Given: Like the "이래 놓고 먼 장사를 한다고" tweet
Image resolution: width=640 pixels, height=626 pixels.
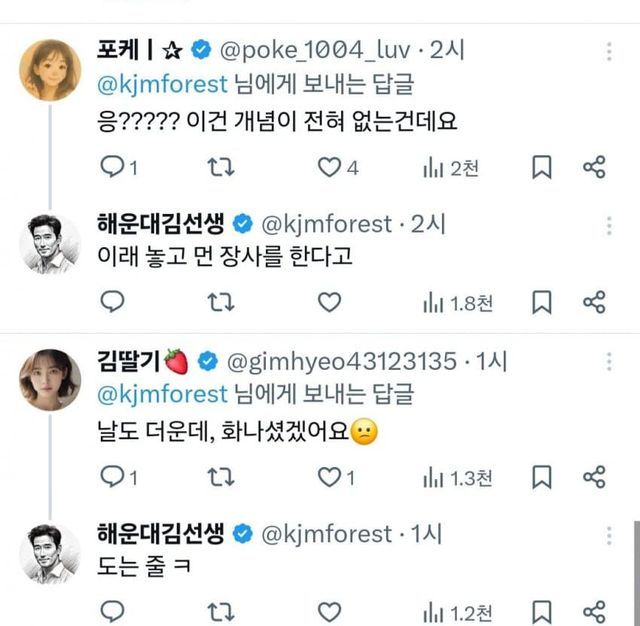Looking at the screenshot, I should pos(329,301).
